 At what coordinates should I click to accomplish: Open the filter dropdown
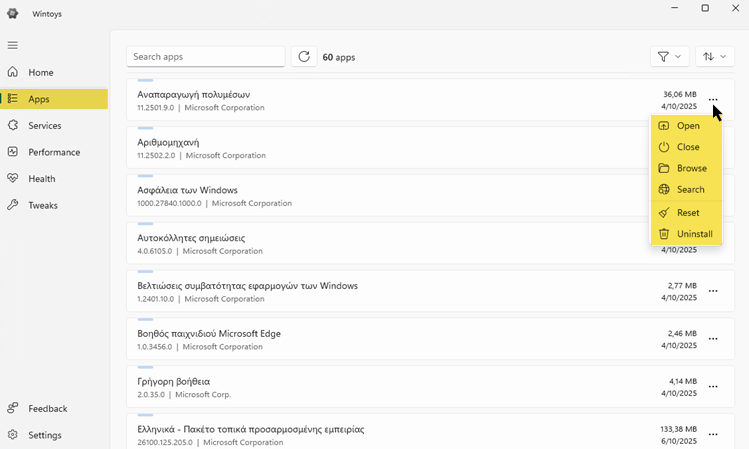[x=669, y=57]
